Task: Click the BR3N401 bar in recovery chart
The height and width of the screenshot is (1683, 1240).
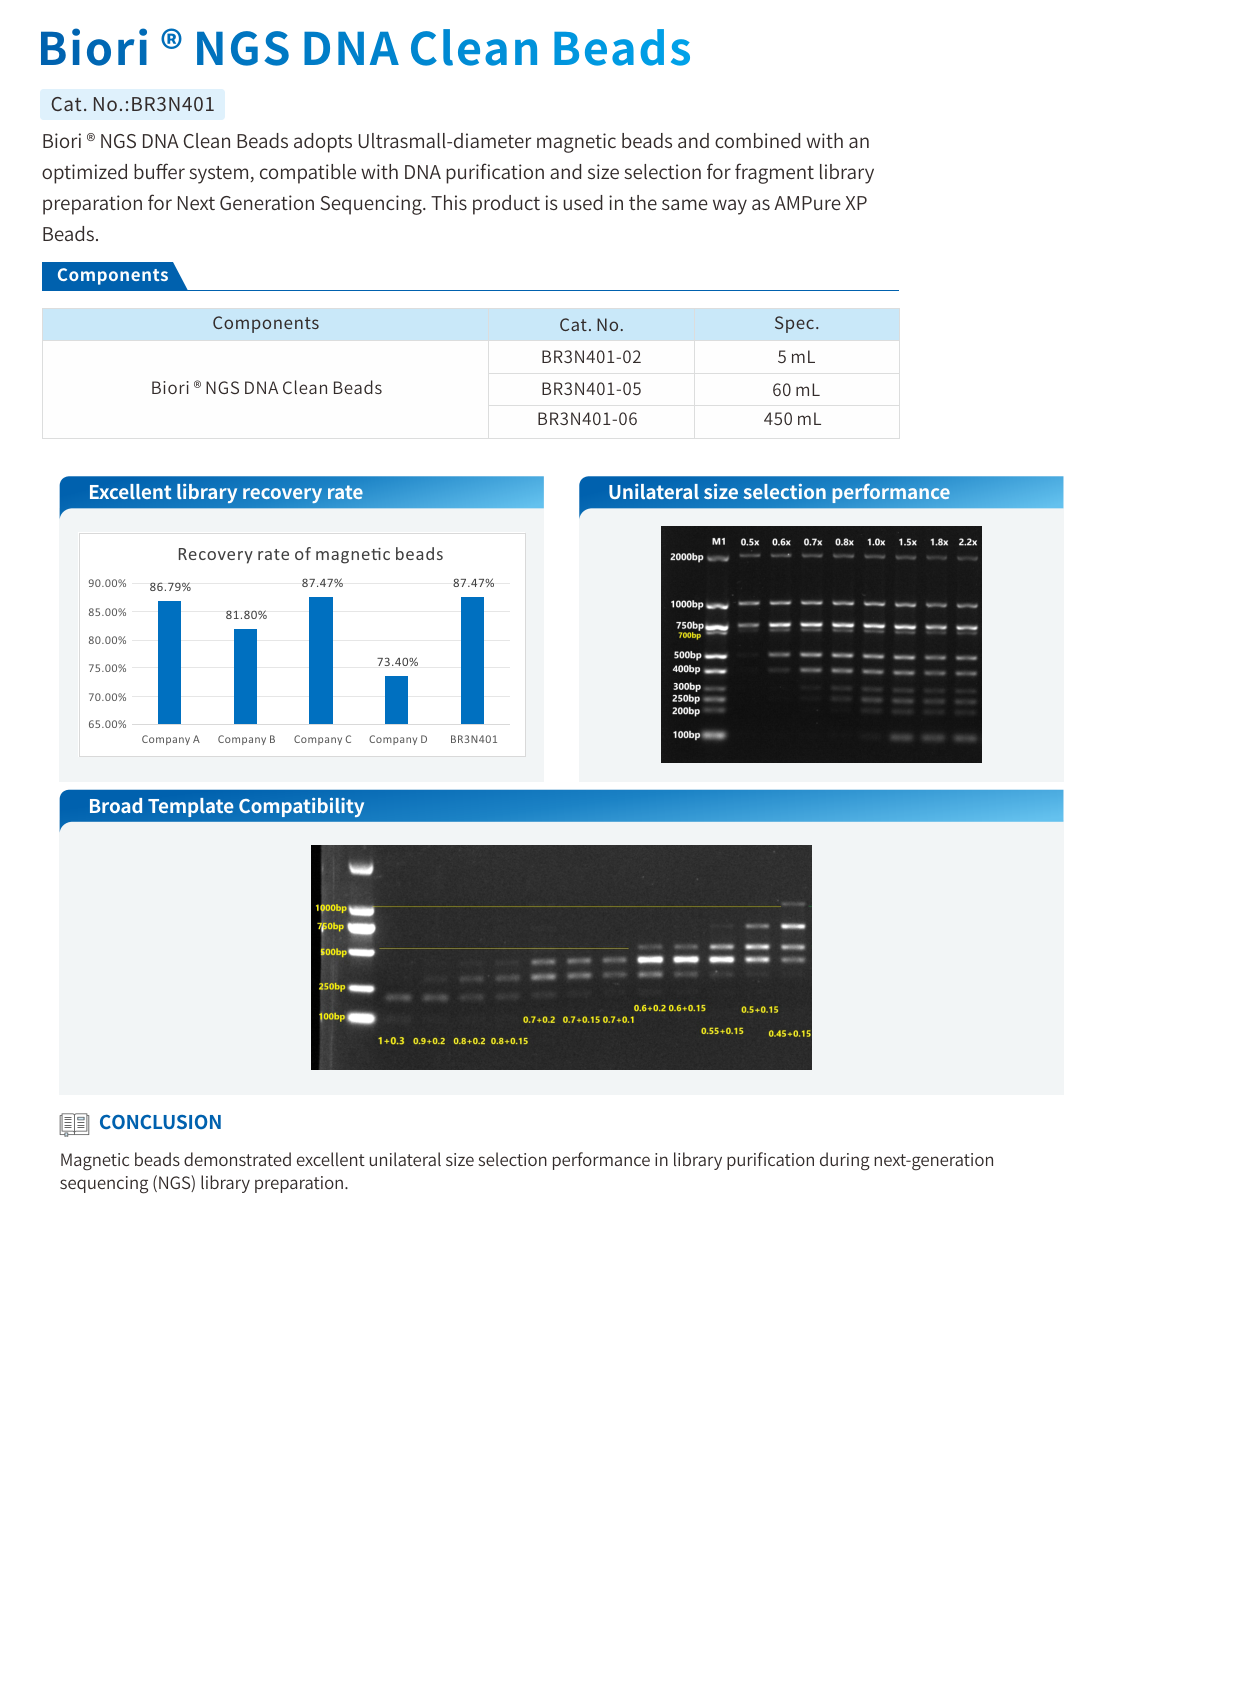Action: 472,660
